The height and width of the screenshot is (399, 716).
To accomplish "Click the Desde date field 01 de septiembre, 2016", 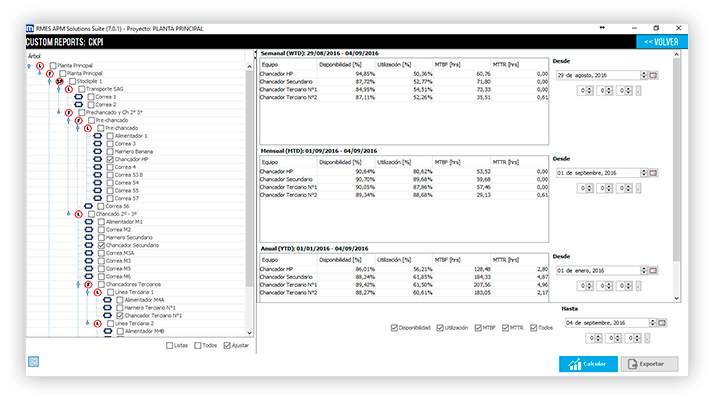I will [x=598, y=173].
